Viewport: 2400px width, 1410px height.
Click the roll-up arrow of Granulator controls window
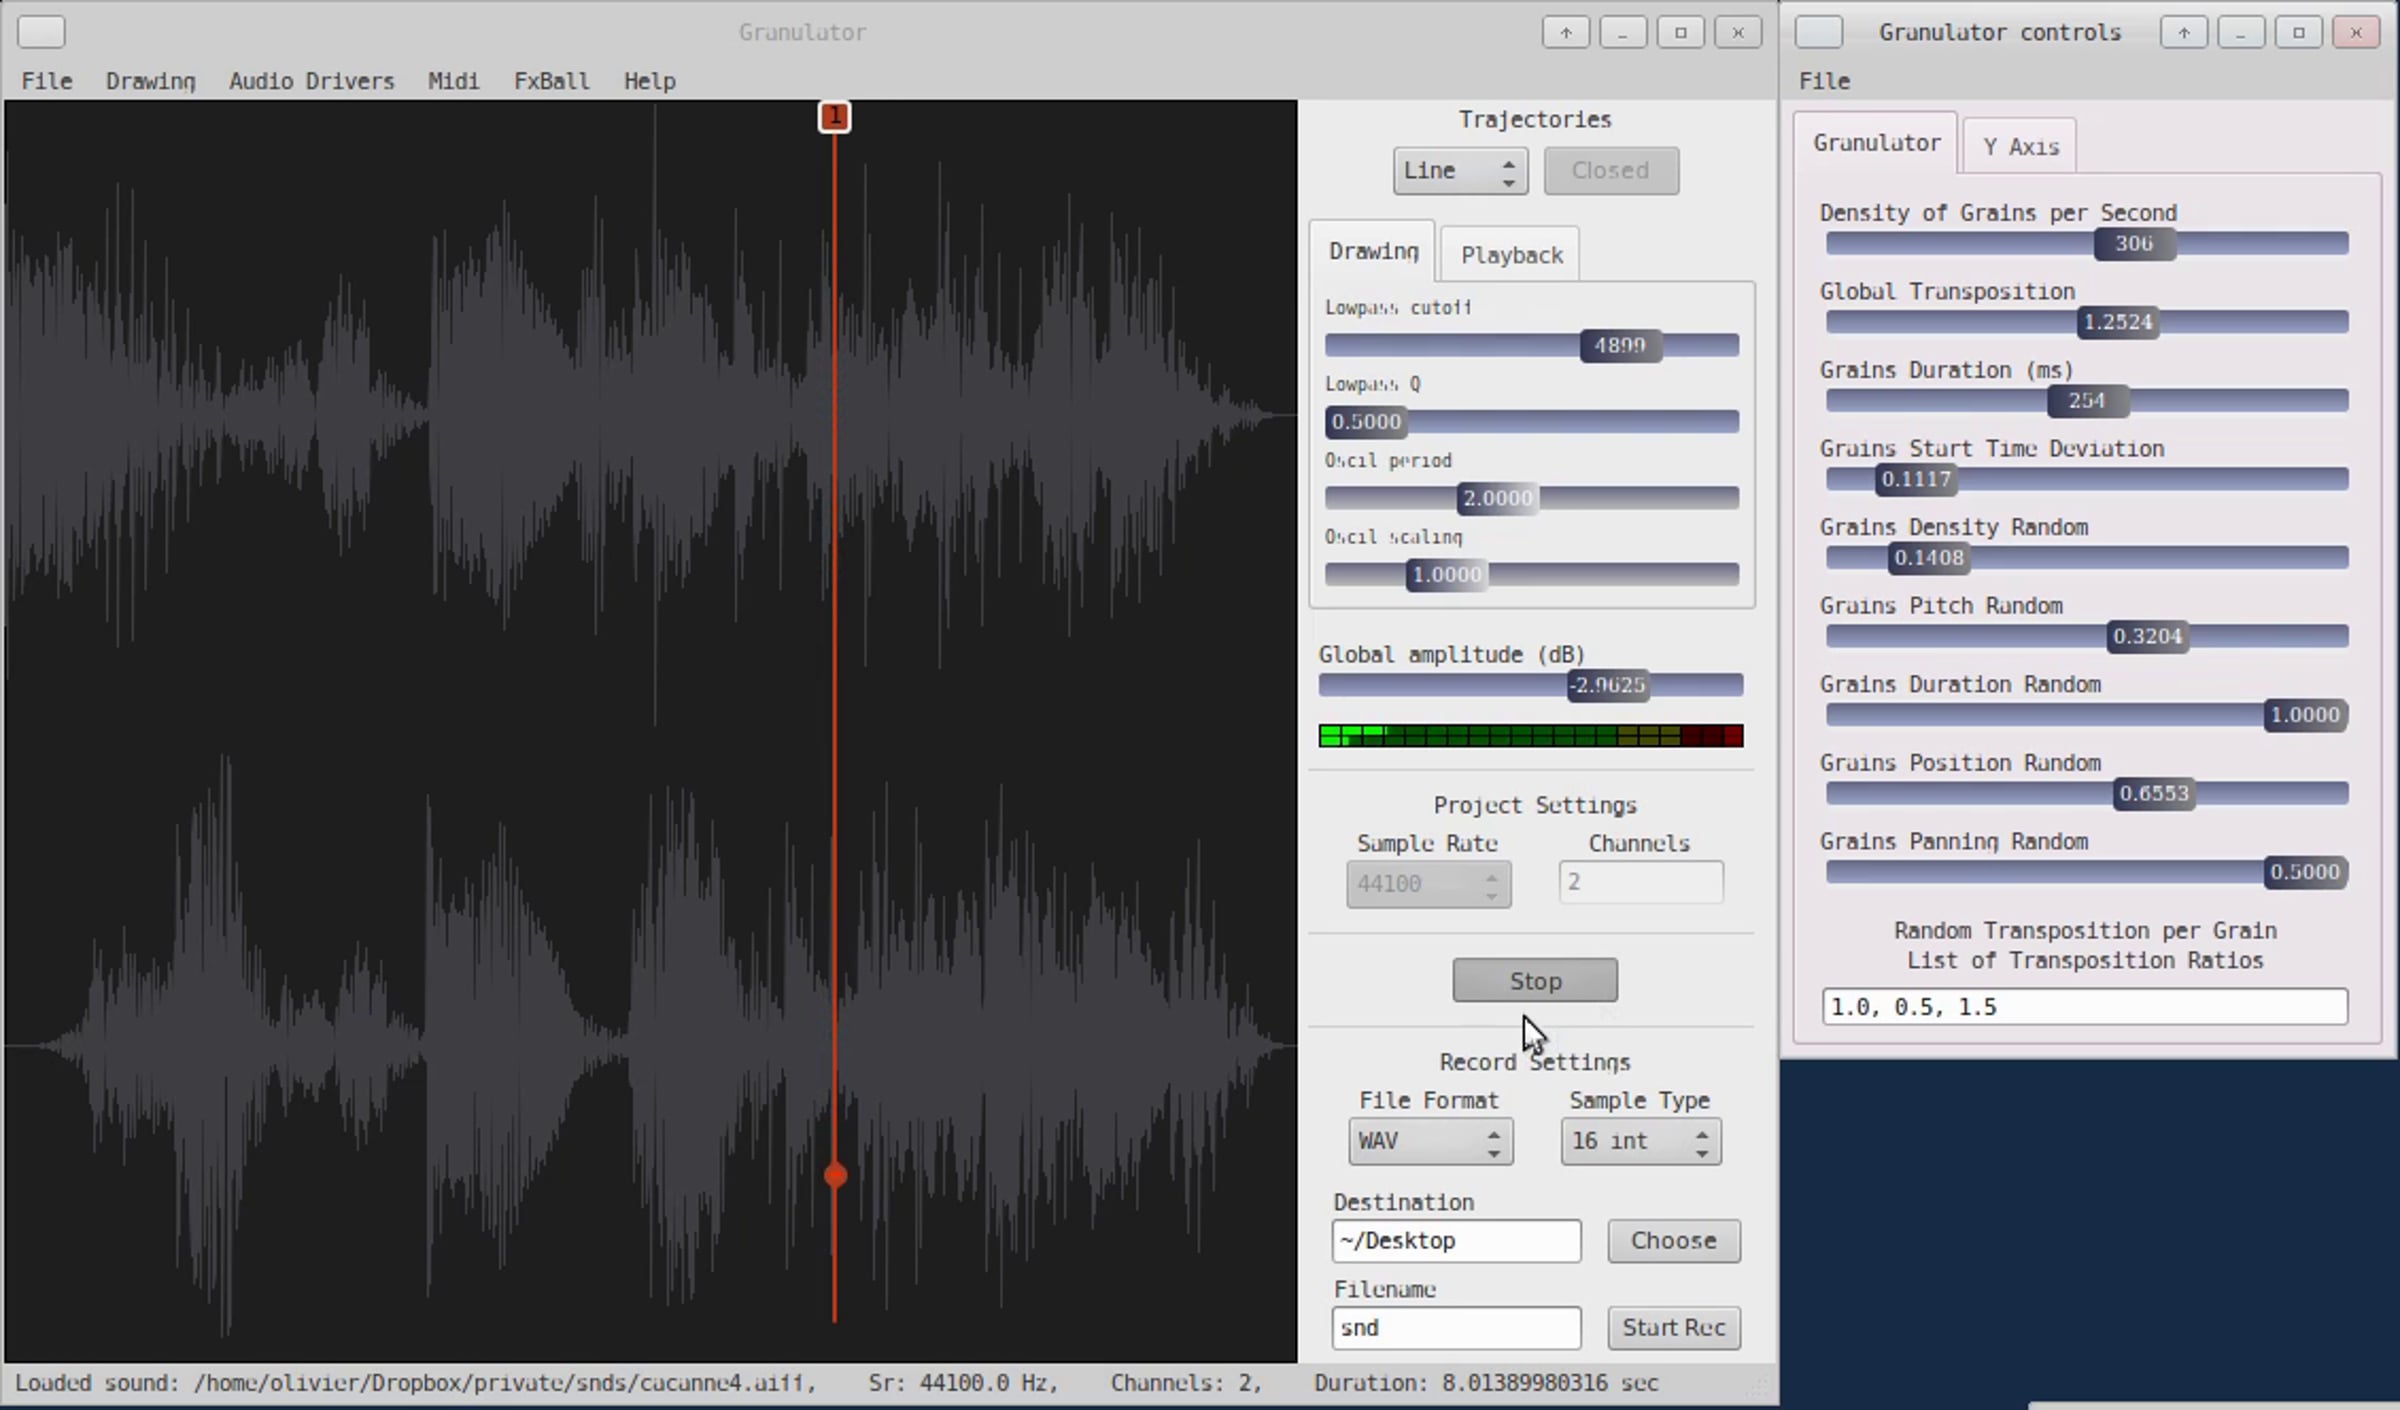coord(2183,33)
